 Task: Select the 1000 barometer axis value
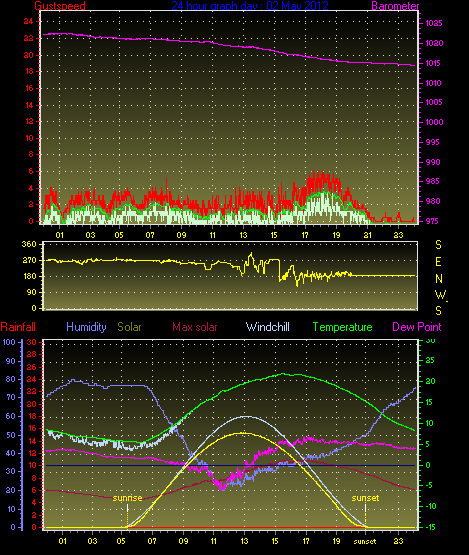[434, 122]
